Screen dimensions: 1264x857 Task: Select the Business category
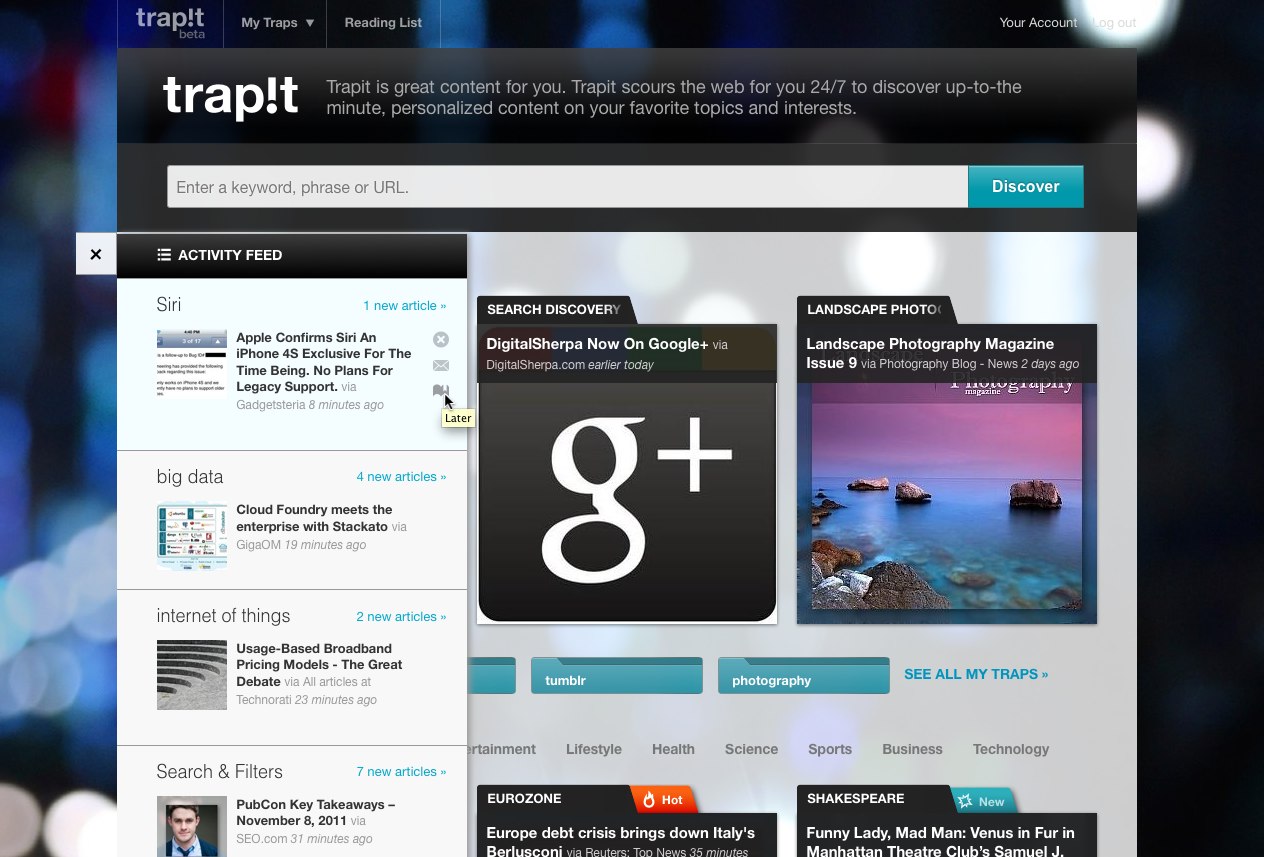coord(912,749)
